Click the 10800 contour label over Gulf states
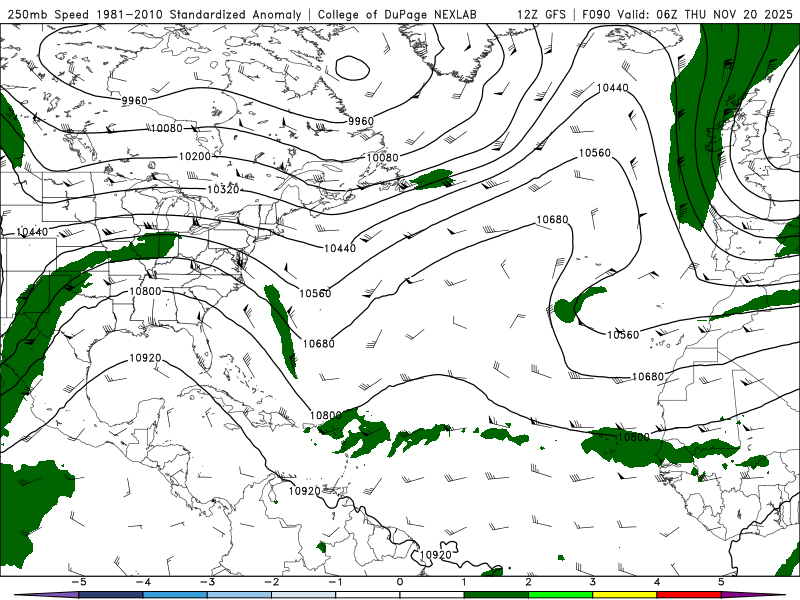This screenshot has width=800, height=600. [145, 291]
